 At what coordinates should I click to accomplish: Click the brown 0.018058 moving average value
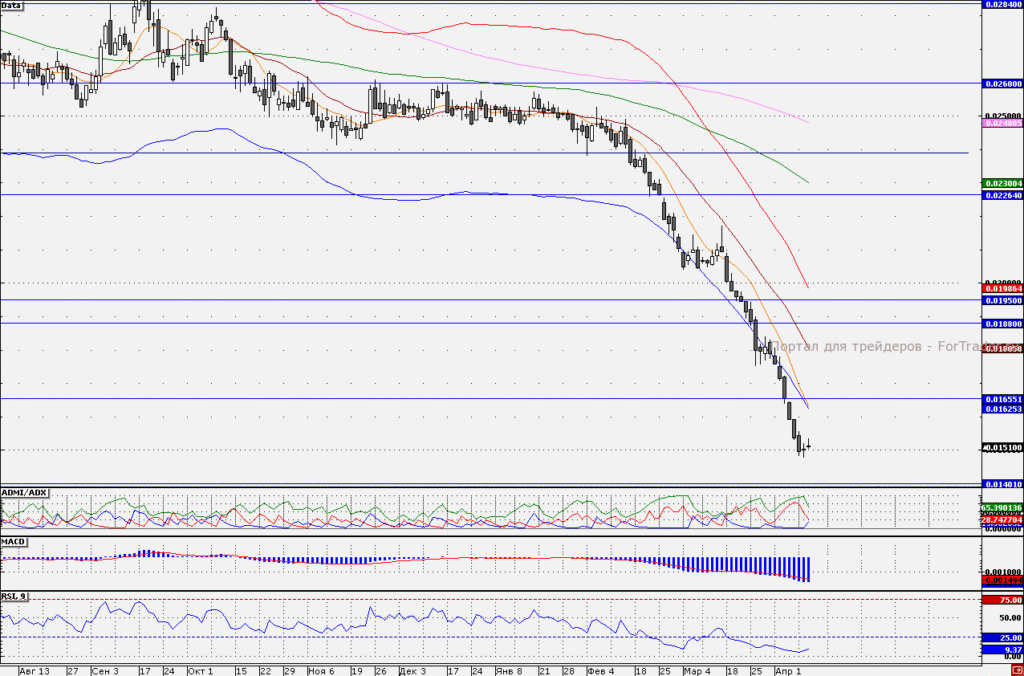[x=1003, y=349]
